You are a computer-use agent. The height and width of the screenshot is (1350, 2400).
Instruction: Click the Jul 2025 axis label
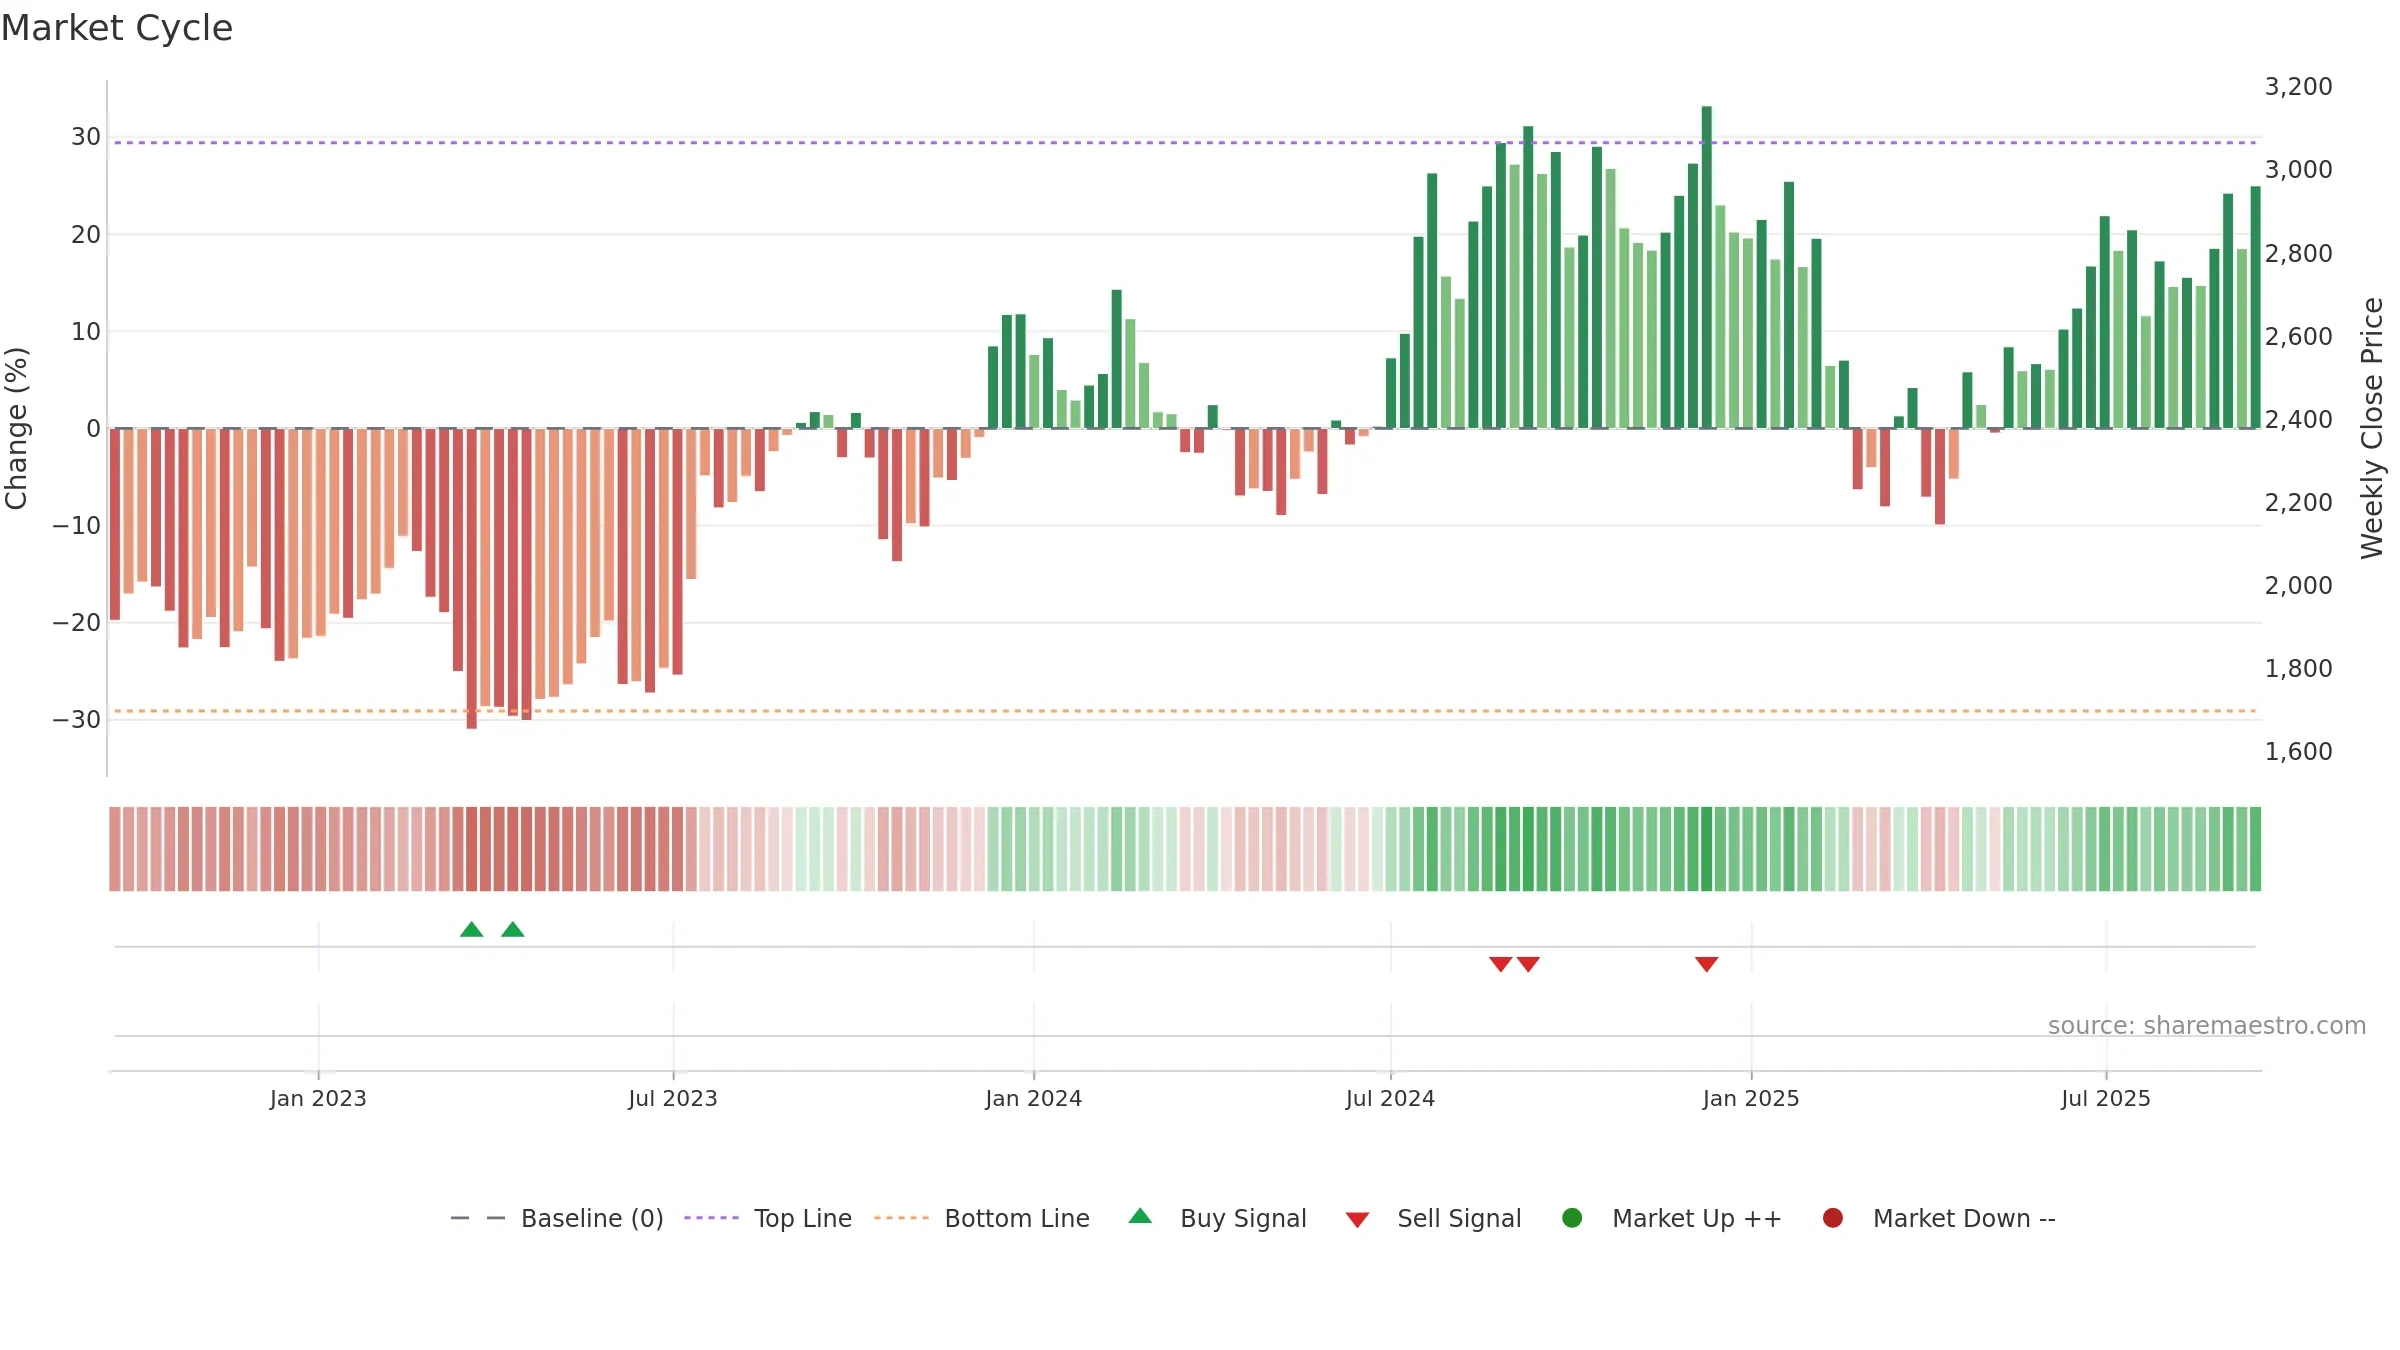pyautogui.click(x=2106, y=1098)
